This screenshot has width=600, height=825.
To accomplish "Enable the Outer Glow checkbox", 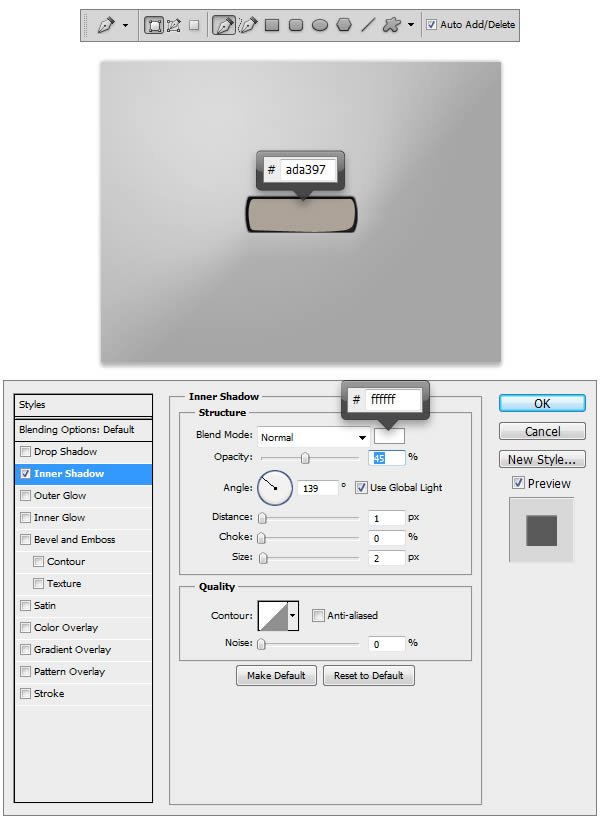I will tap(25, 496).
